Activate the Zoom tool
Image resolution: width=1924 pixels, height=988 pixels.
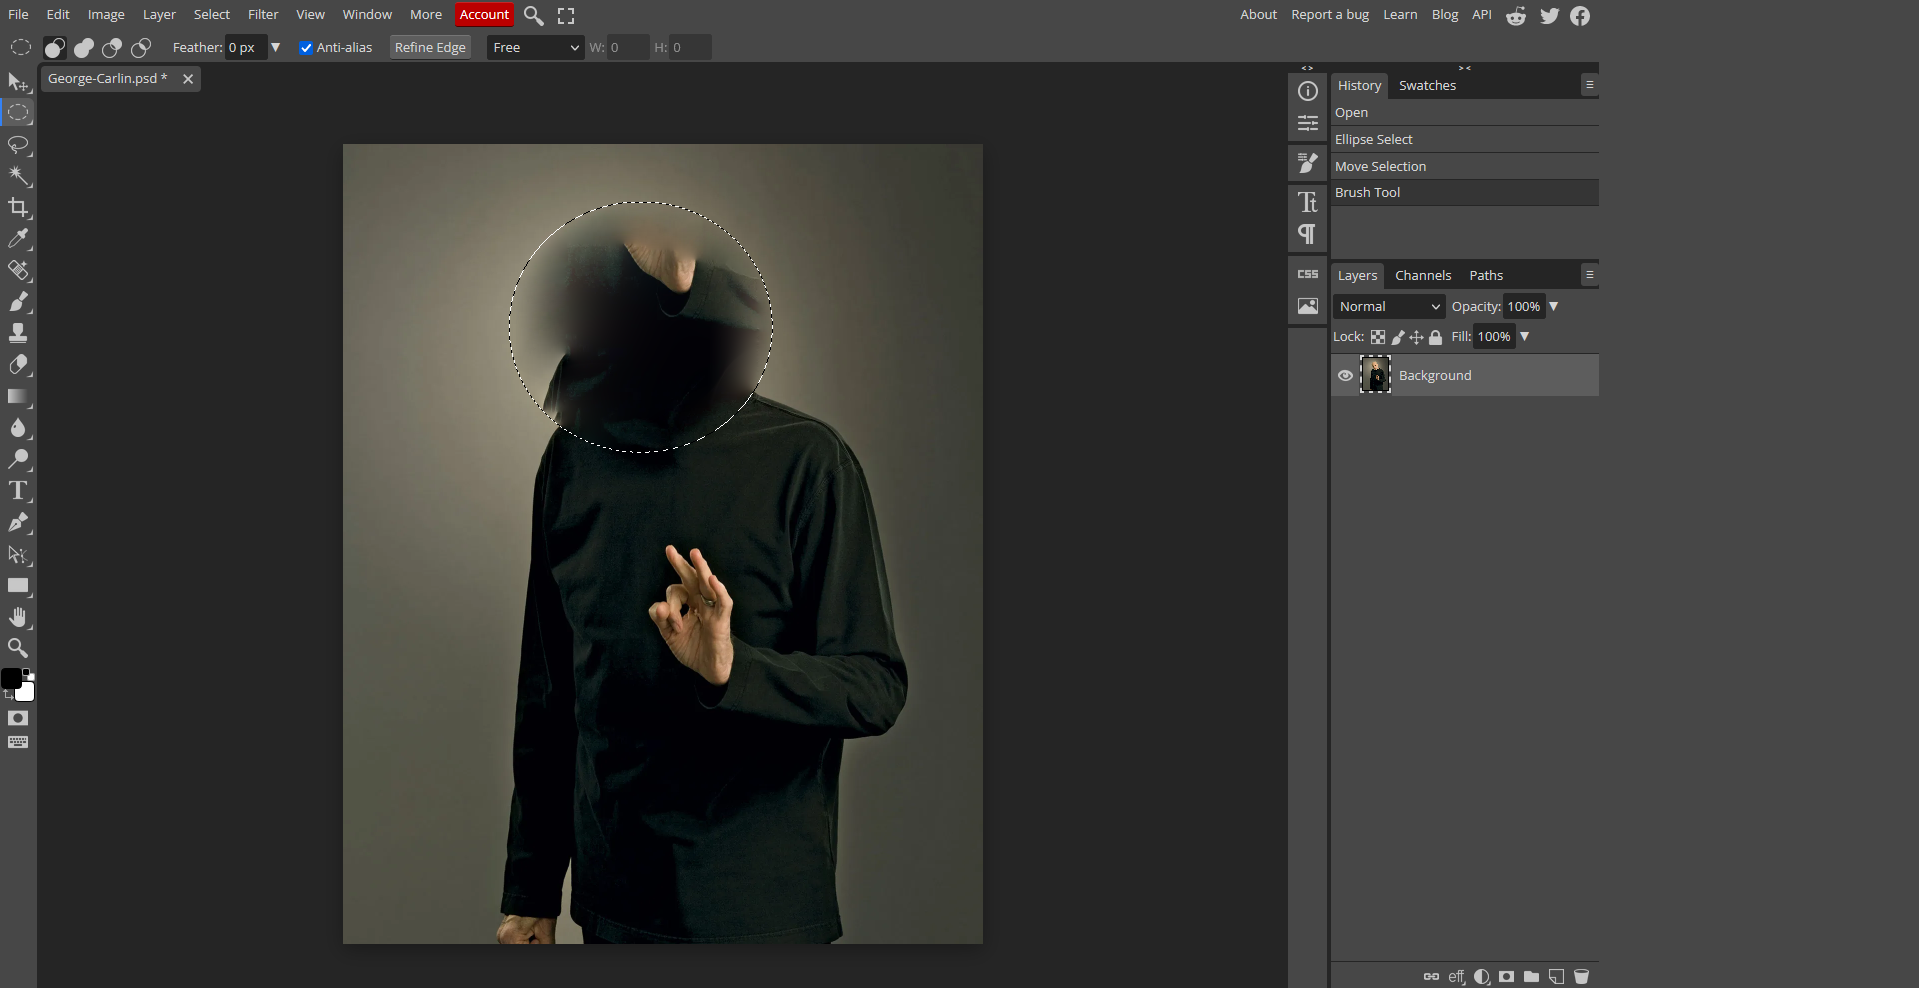click(x=19, y=648)
